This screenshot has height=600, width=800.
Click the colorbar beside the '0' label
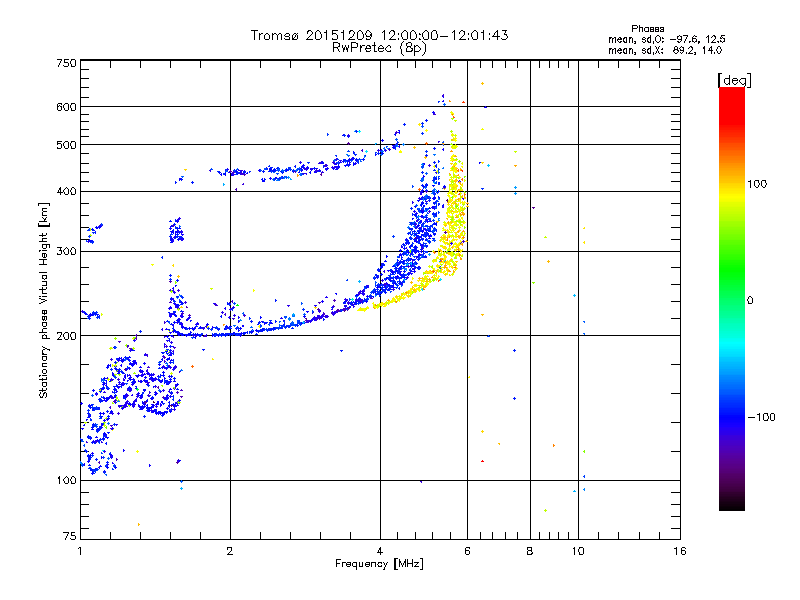click(x=732, y=300)
